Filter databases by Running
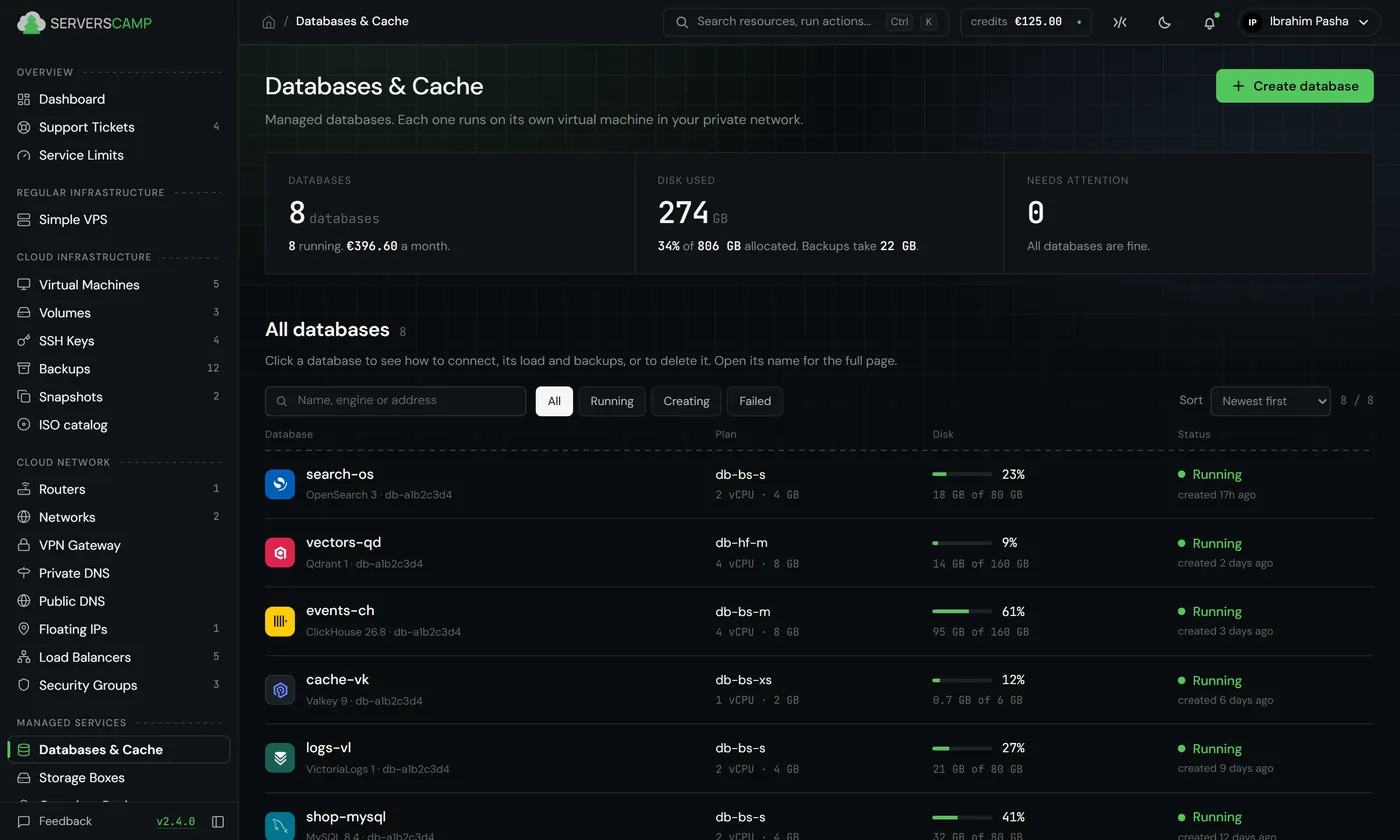Image resolution: width=1400 pixels, height=840 pixels. [612, 401]
